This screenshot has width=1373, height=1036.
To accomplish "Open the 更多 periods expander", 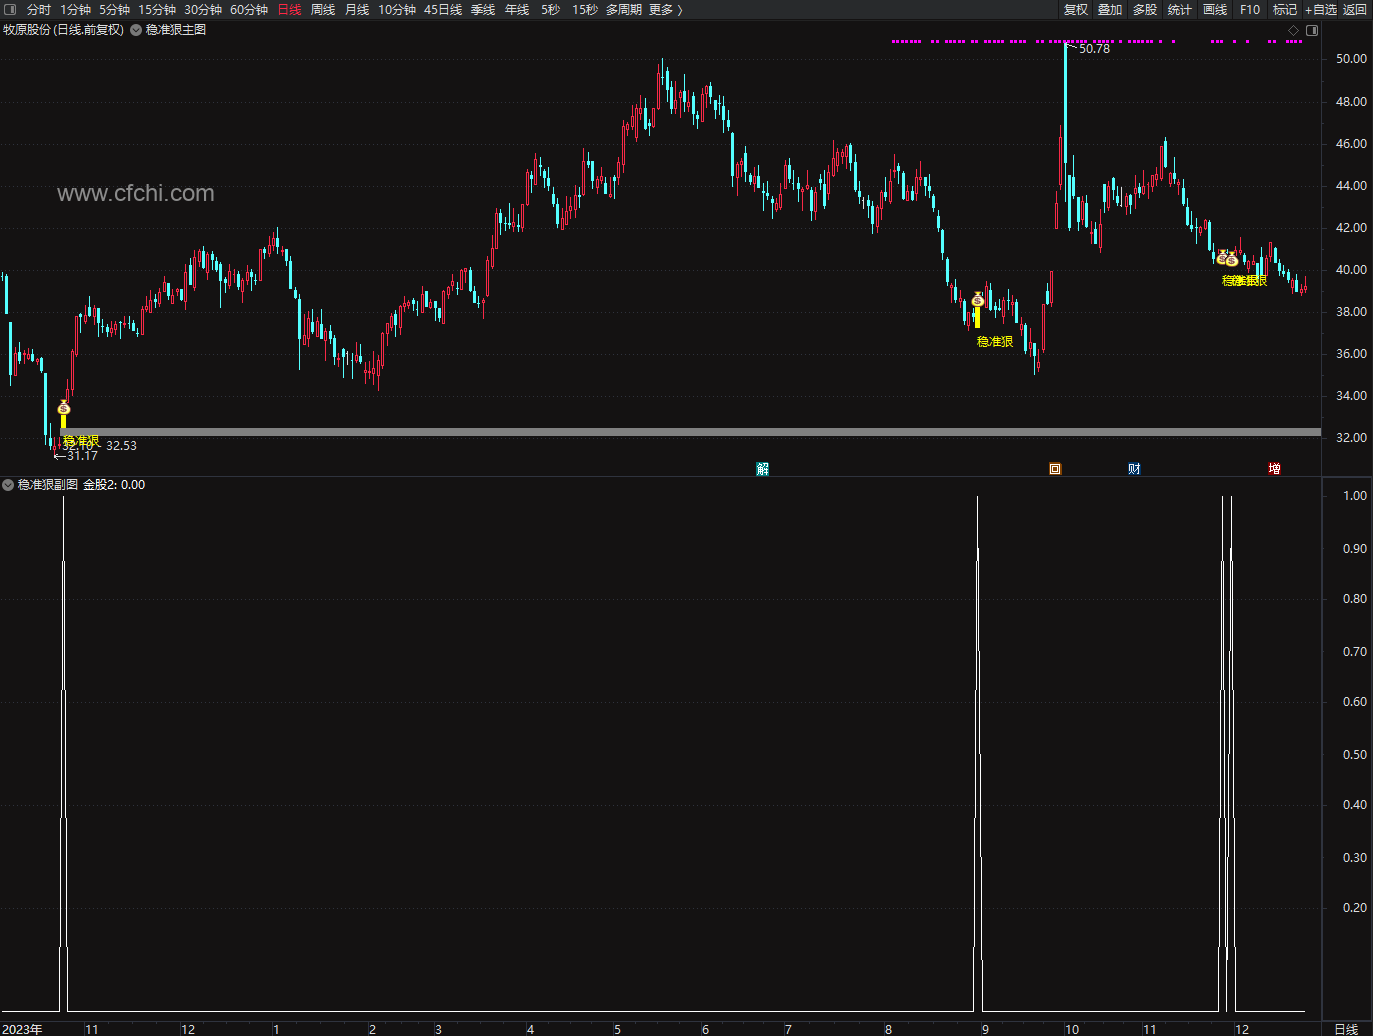I will point(665,9).
